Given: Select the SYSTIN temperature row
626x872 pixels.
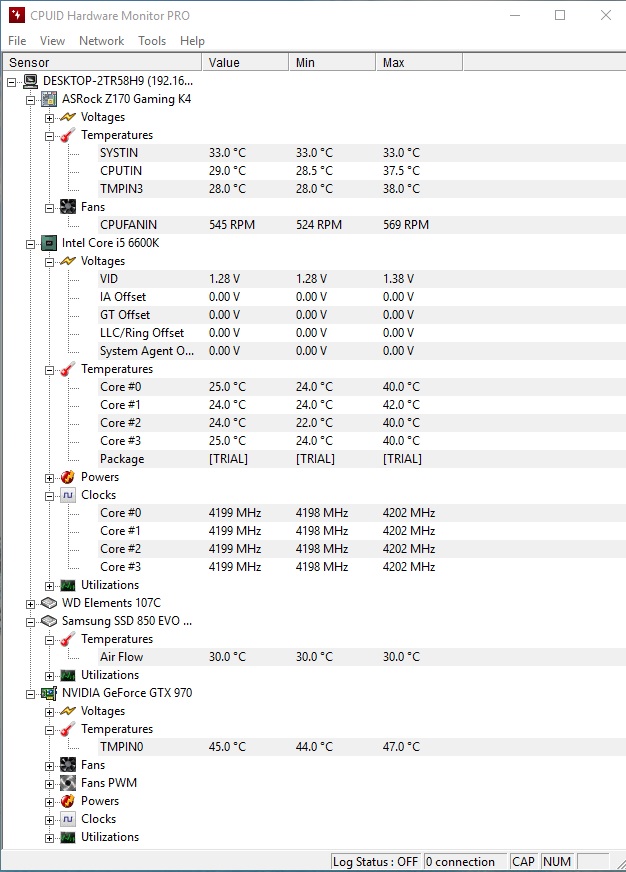Looking at the screenshot, I should pos(361,153).
